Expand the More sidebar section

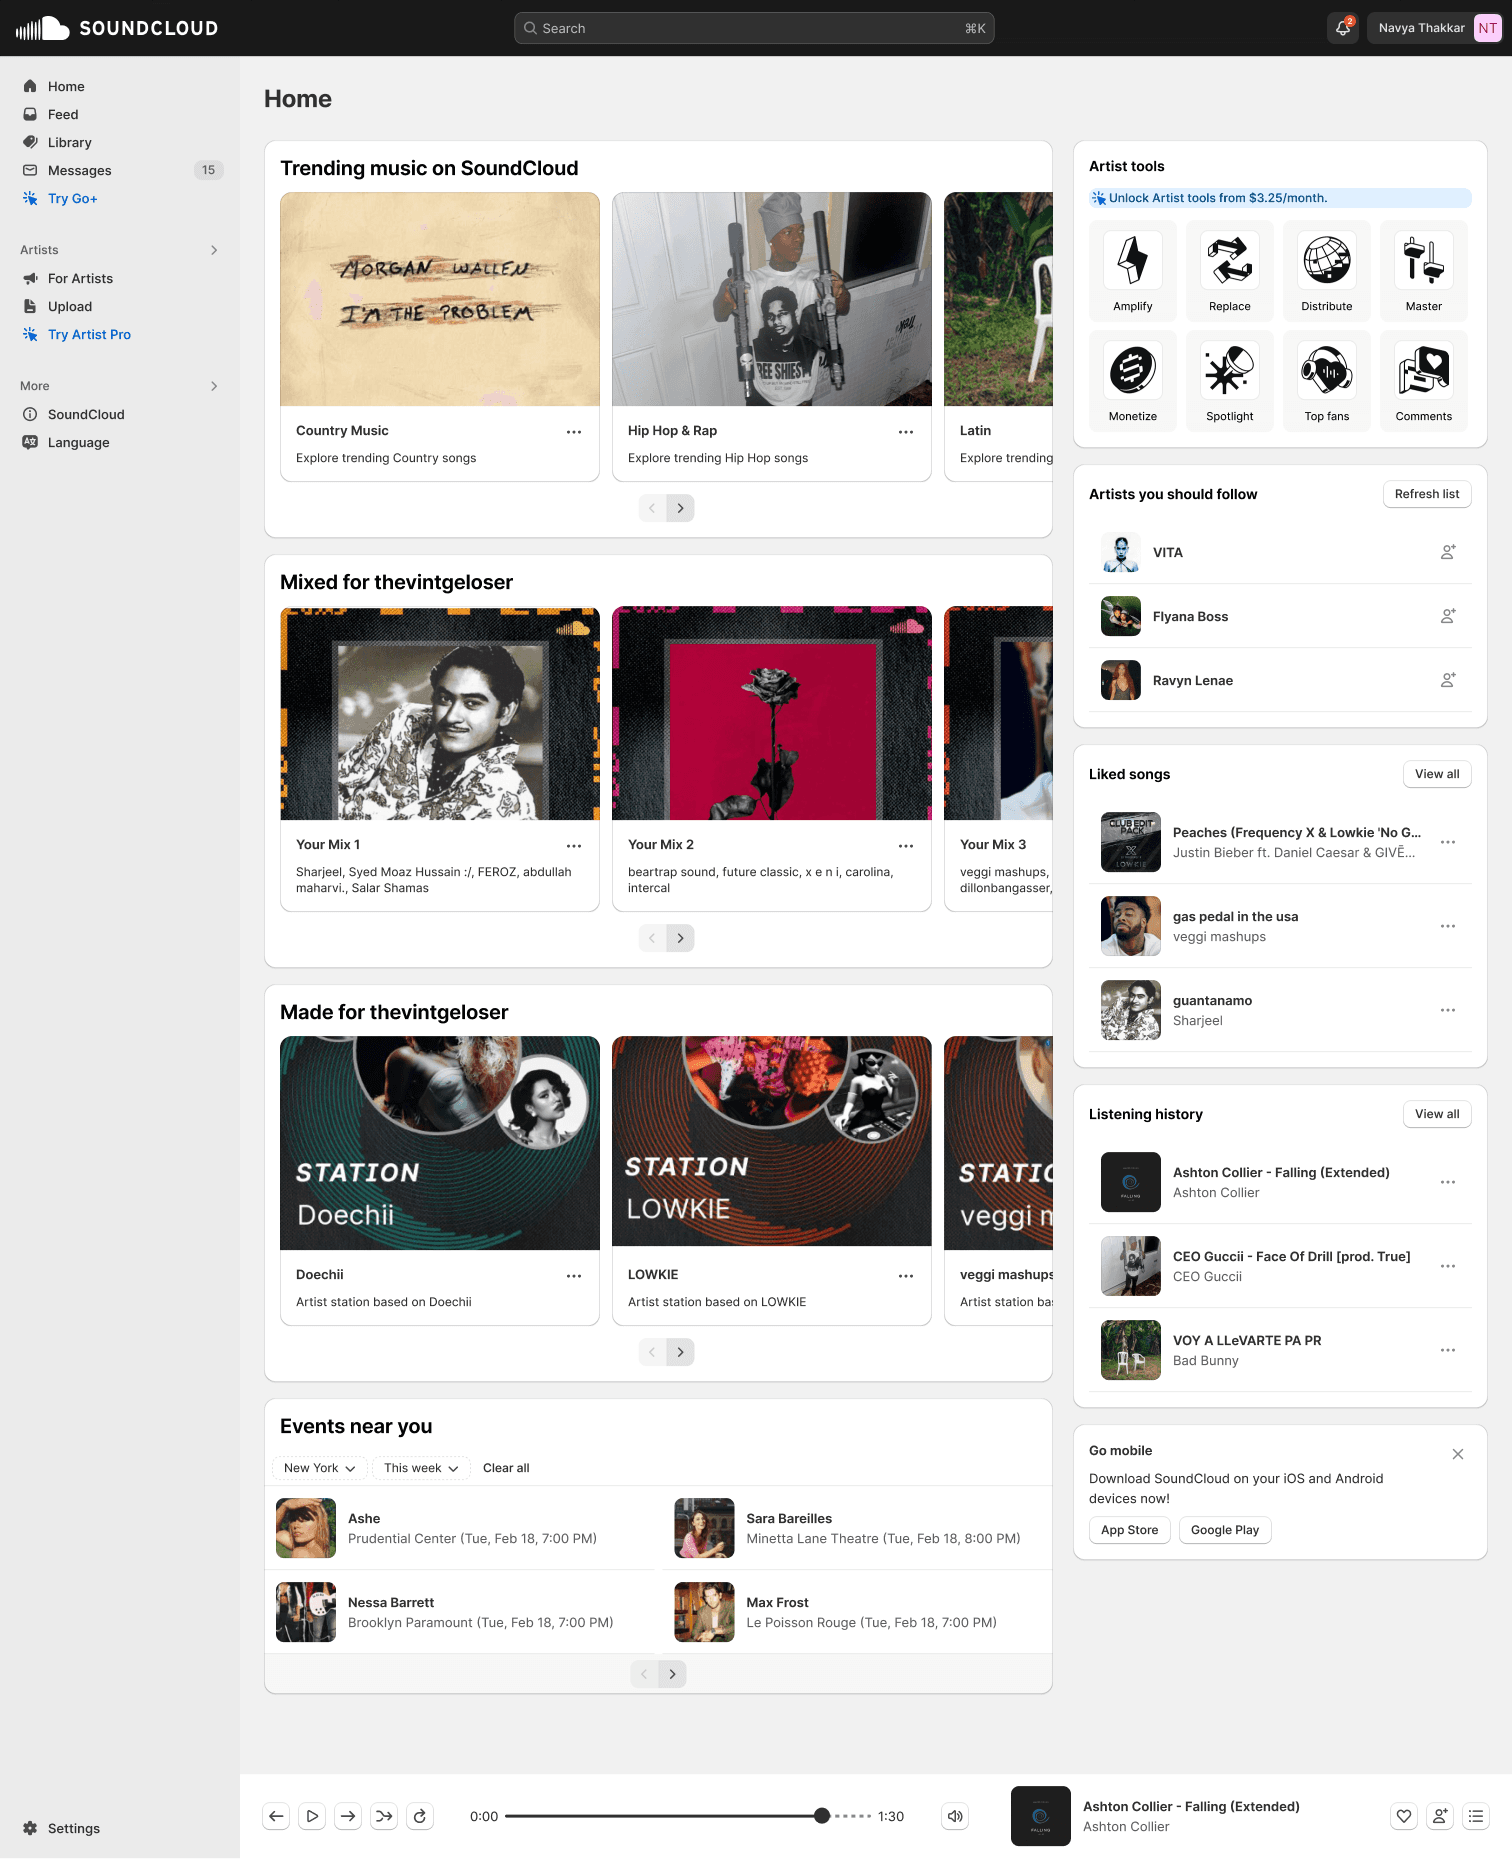click(214, 386)
